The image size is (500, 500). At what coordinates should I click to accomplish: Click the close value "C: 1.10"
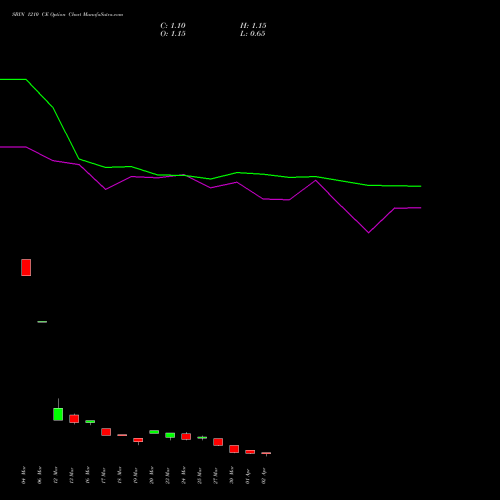pyautogui.click(x=173, y=26)
